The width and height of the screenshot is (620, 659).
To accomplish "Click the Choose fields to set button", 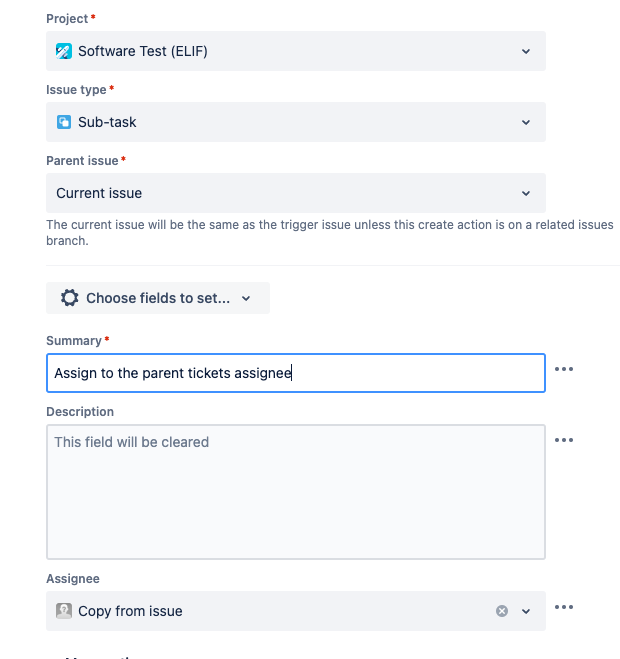I will (x=158, y=298).
